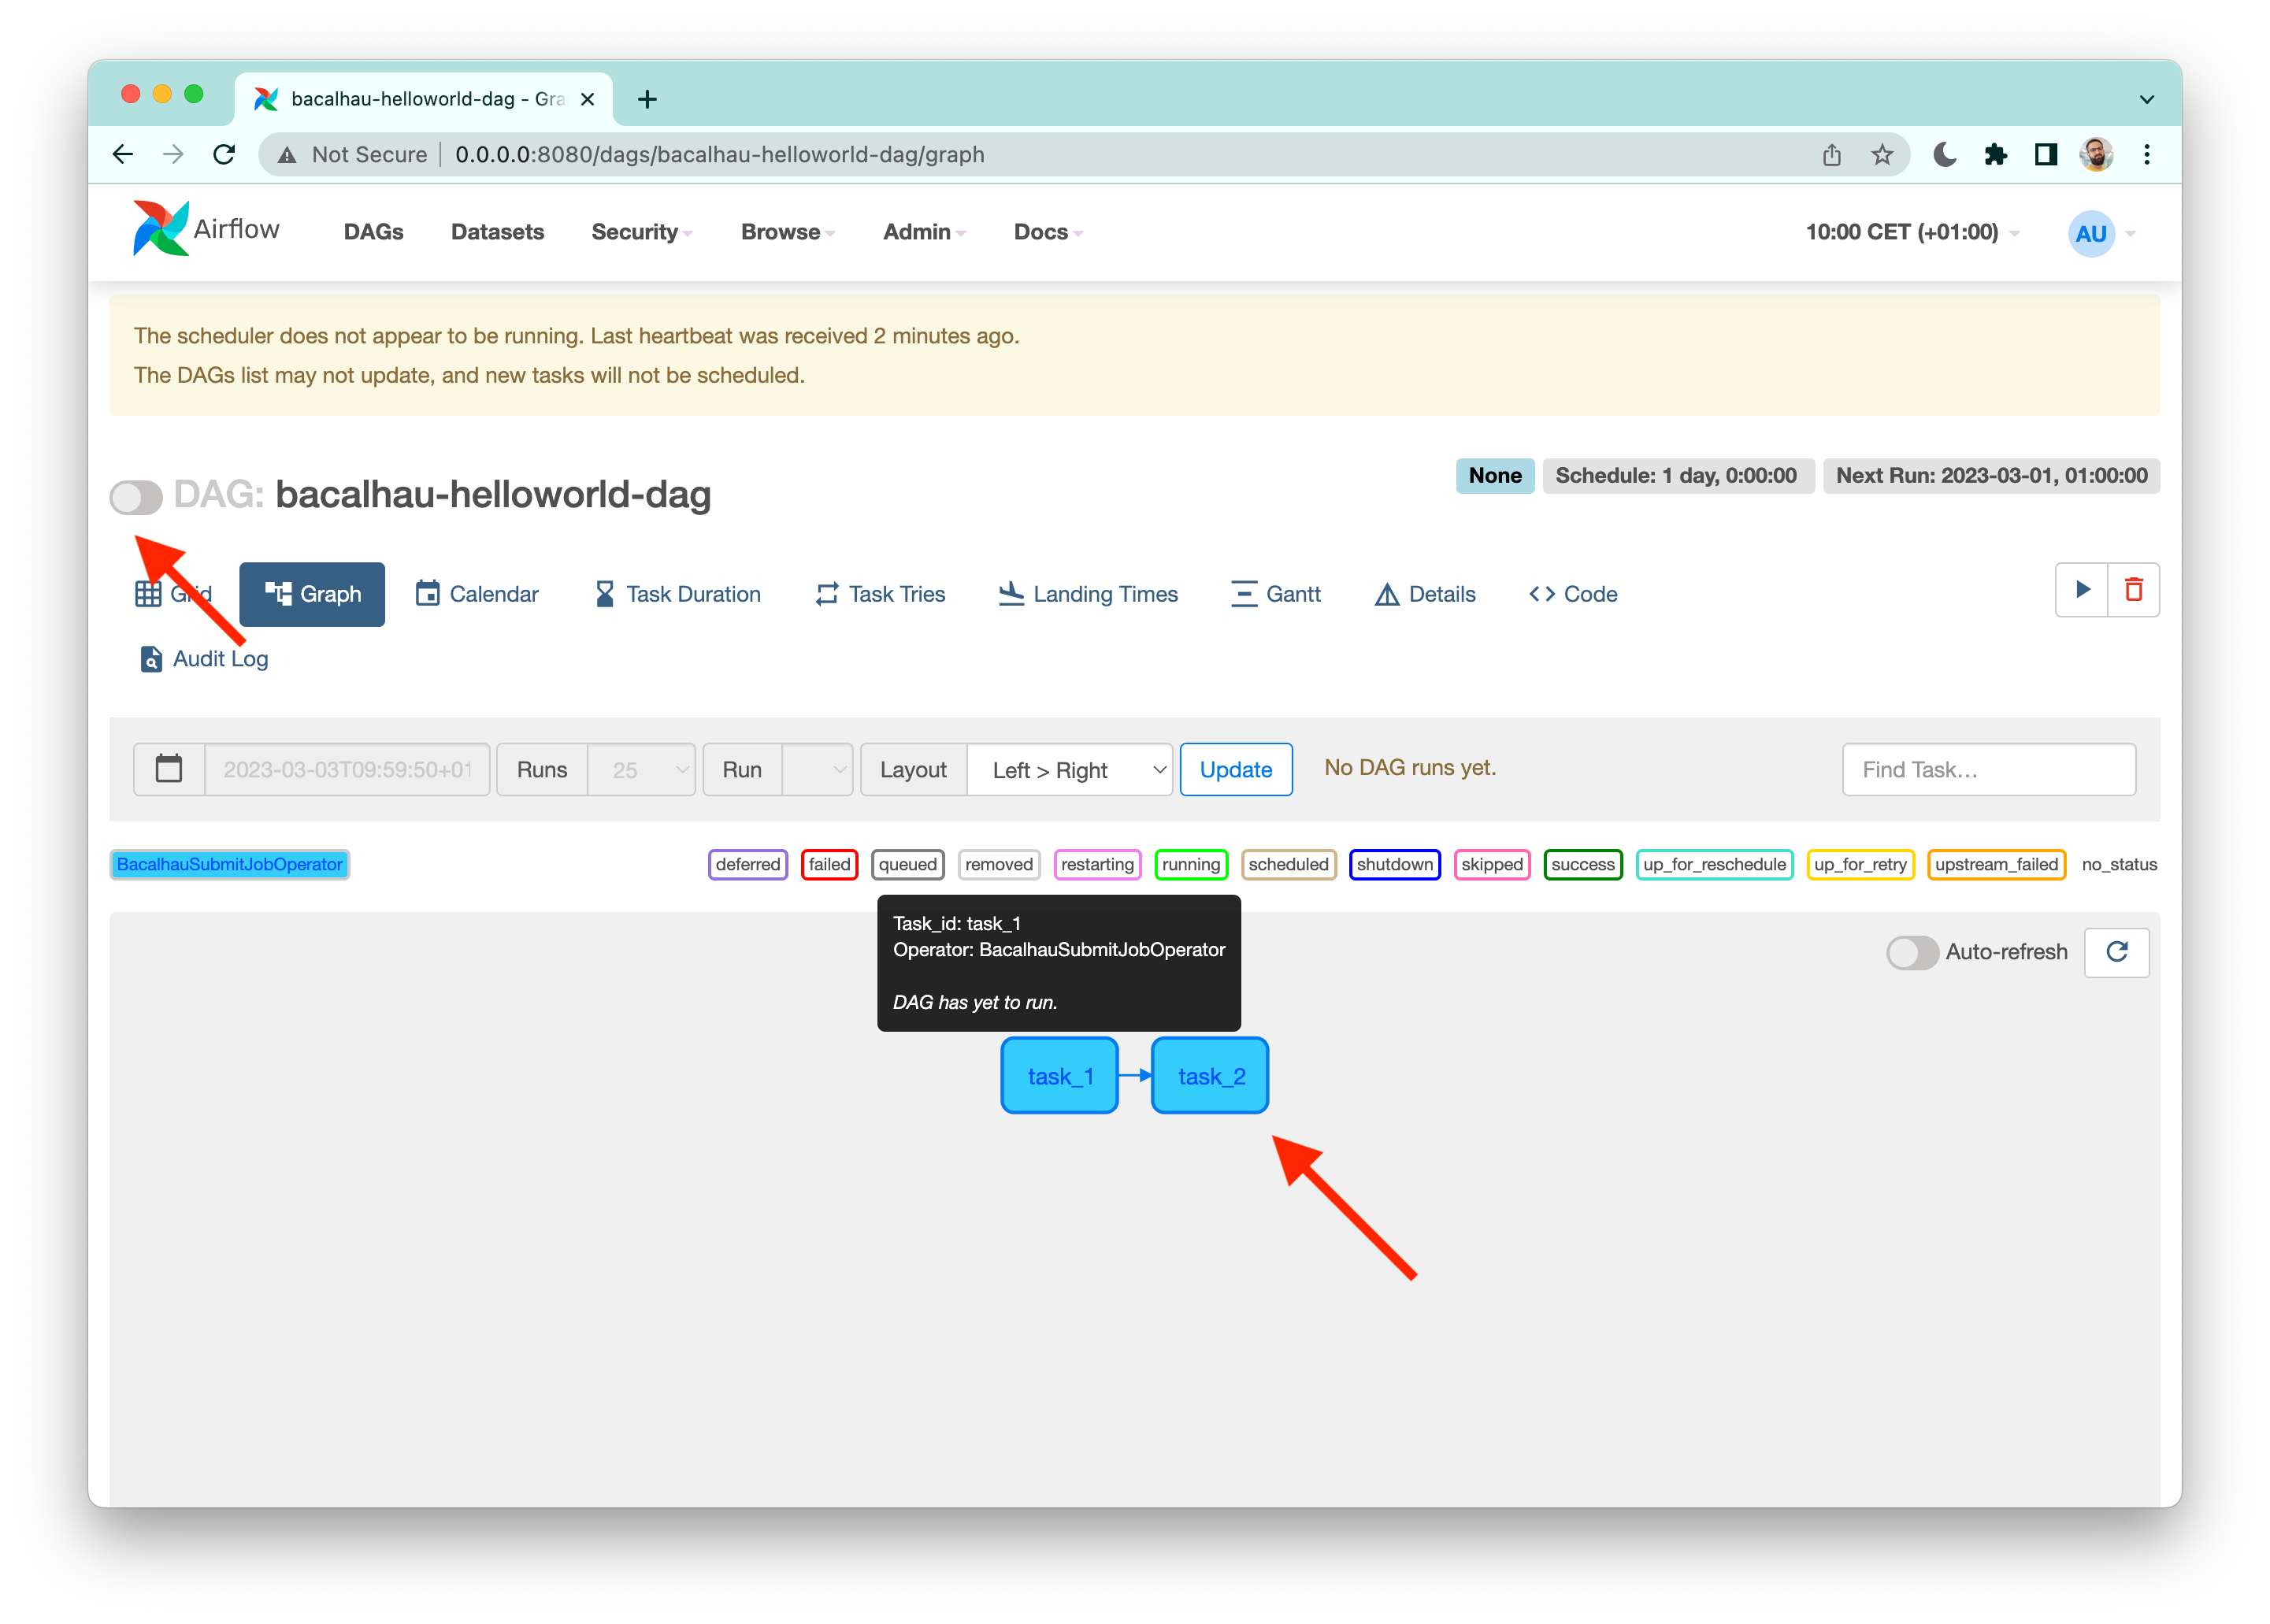
Task: Click the Airflow pinwheel logo
Action: (x=160, y=229)
